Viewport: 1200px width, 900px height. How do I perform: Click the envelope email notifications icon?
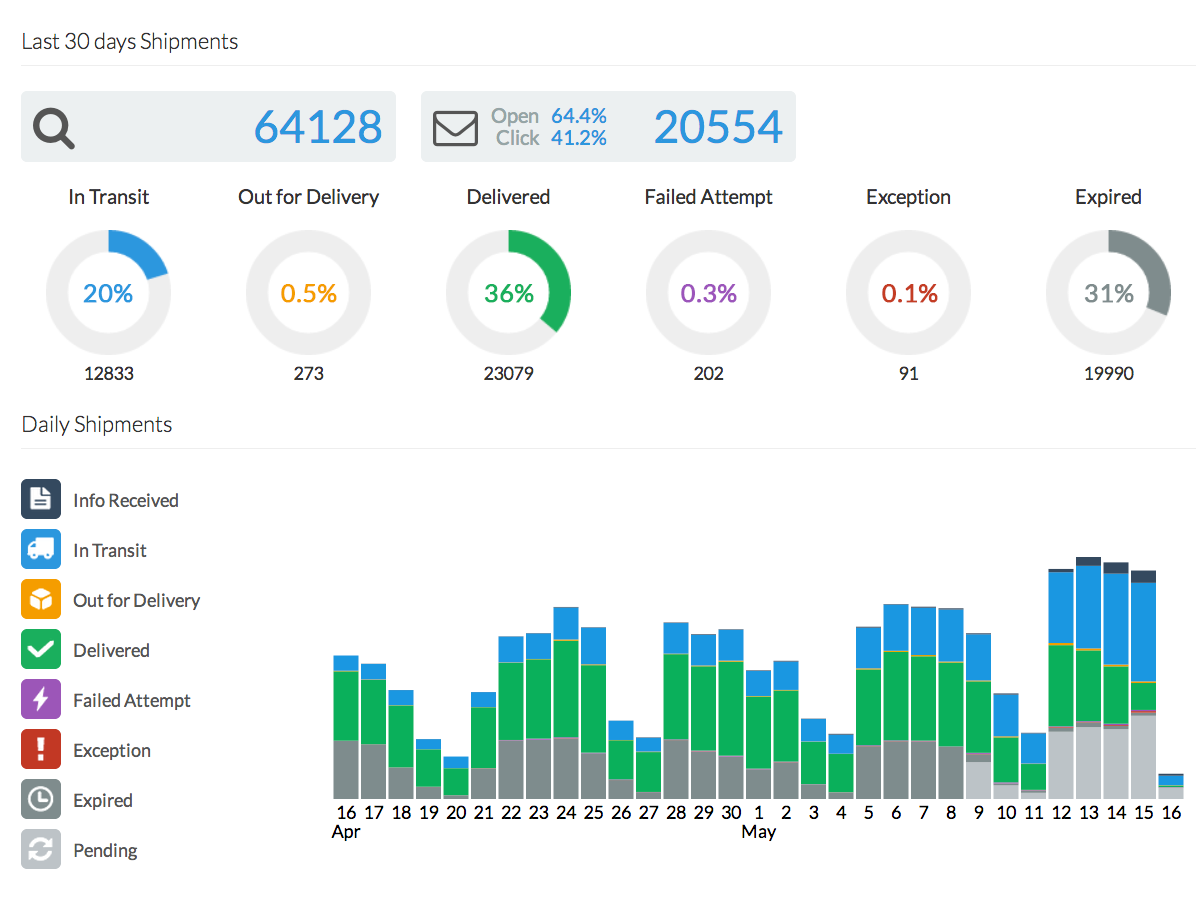pos(454,128)
